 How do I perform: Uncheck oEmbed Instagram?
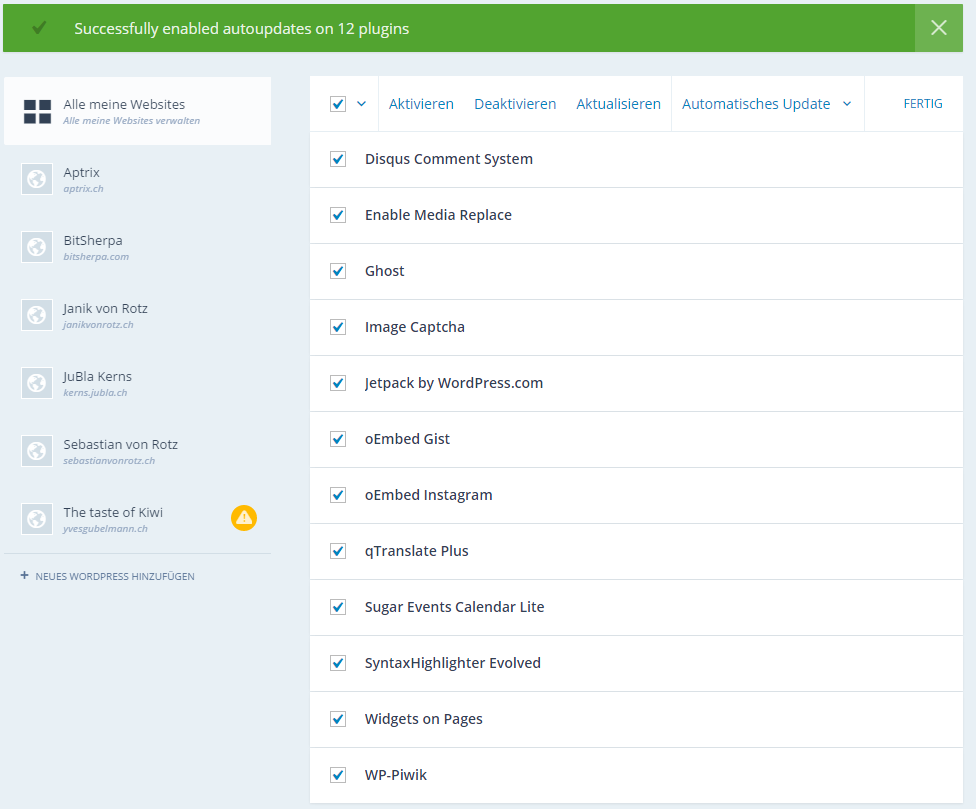click(x=338, y=495)
